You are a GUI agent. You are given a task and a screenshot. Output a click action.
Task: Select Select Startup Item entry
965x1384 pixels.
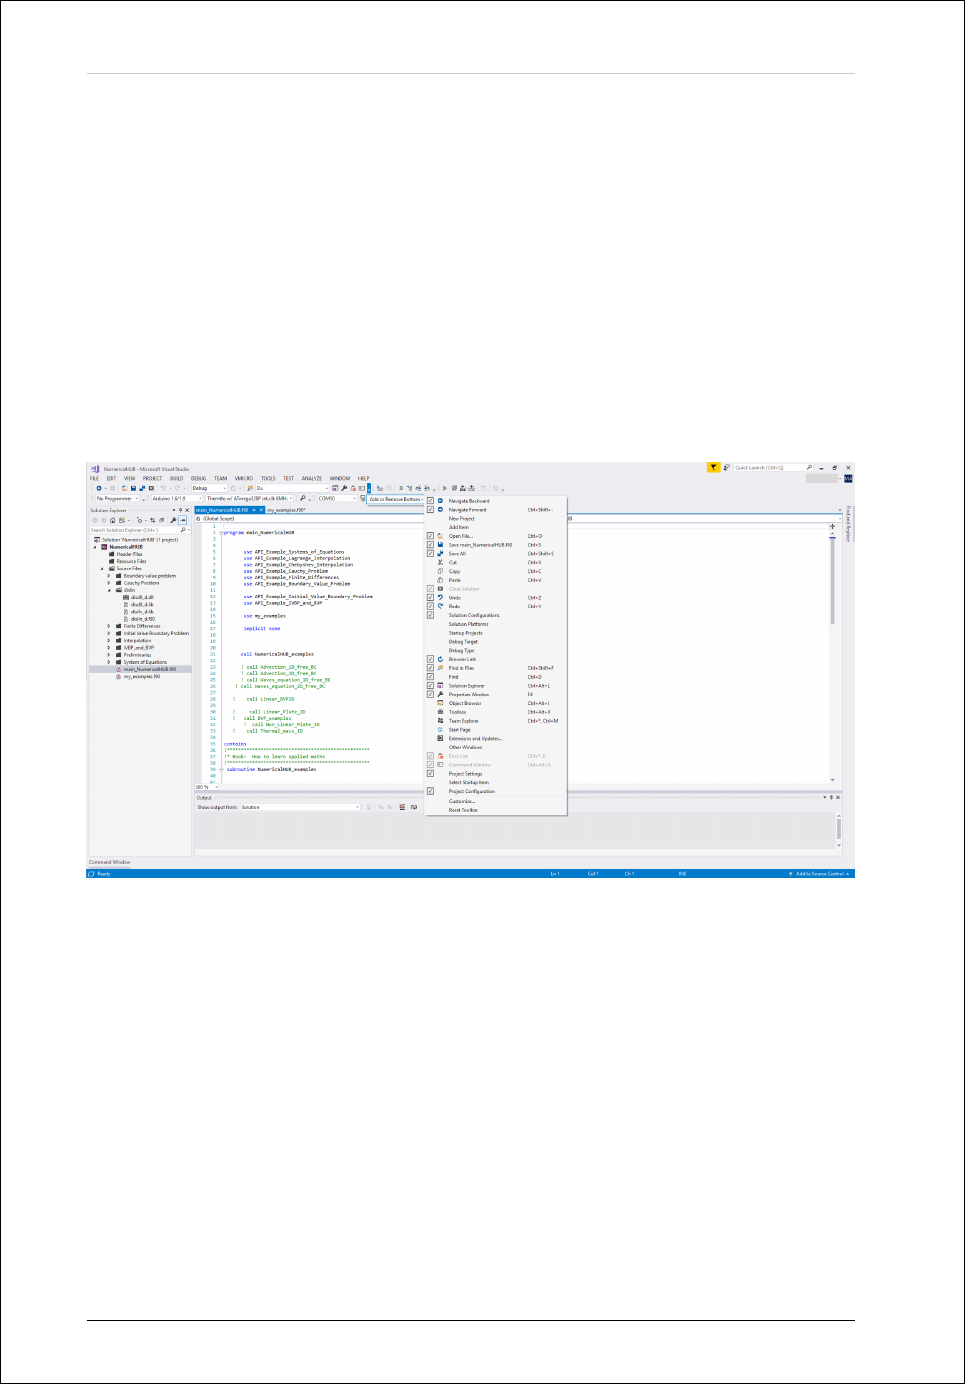469,782
